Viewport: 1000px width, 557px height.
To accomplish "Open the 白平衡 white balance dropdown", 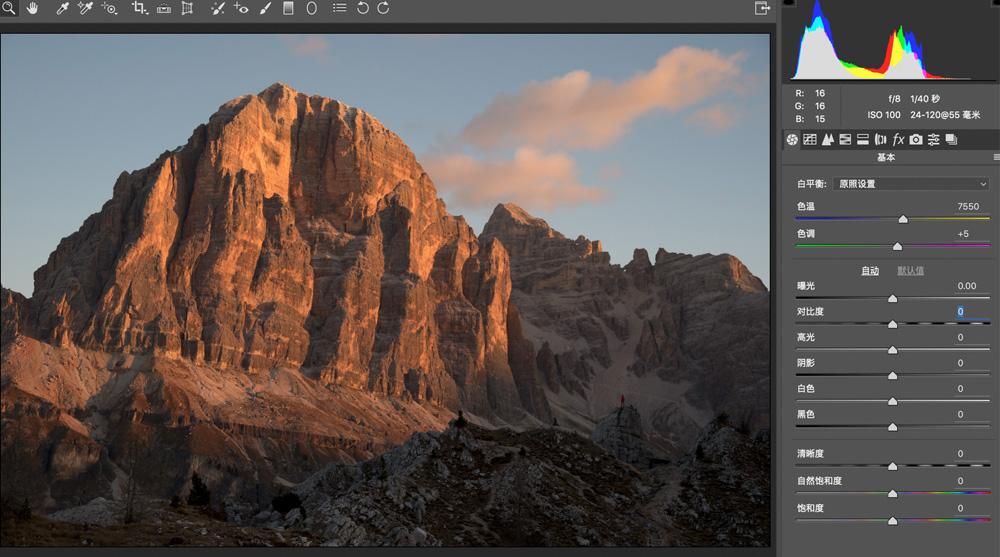I will (911, 184).
